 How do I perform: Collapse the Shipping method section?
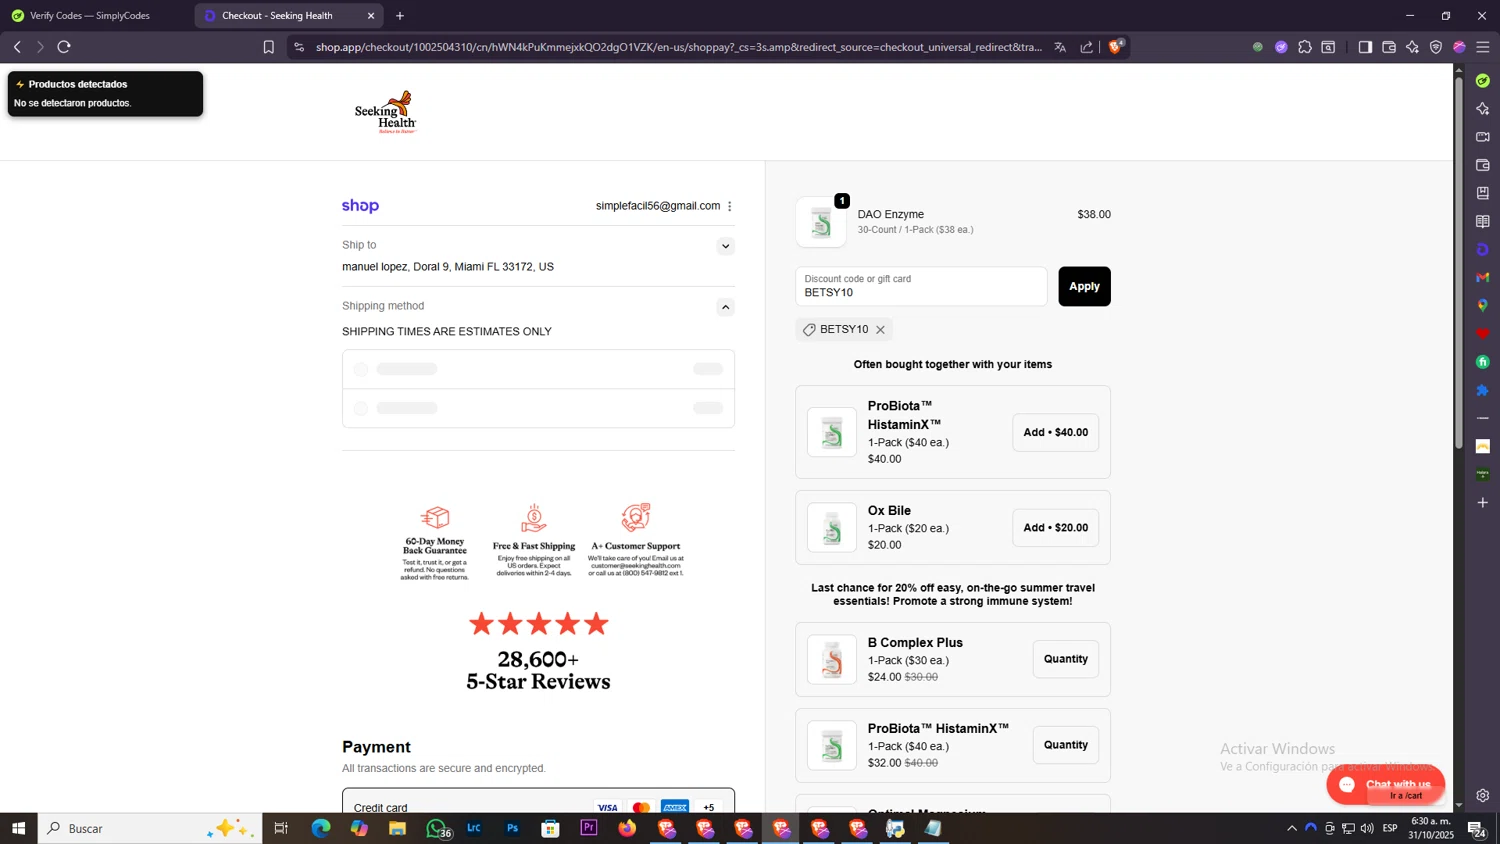click(726, 307)
